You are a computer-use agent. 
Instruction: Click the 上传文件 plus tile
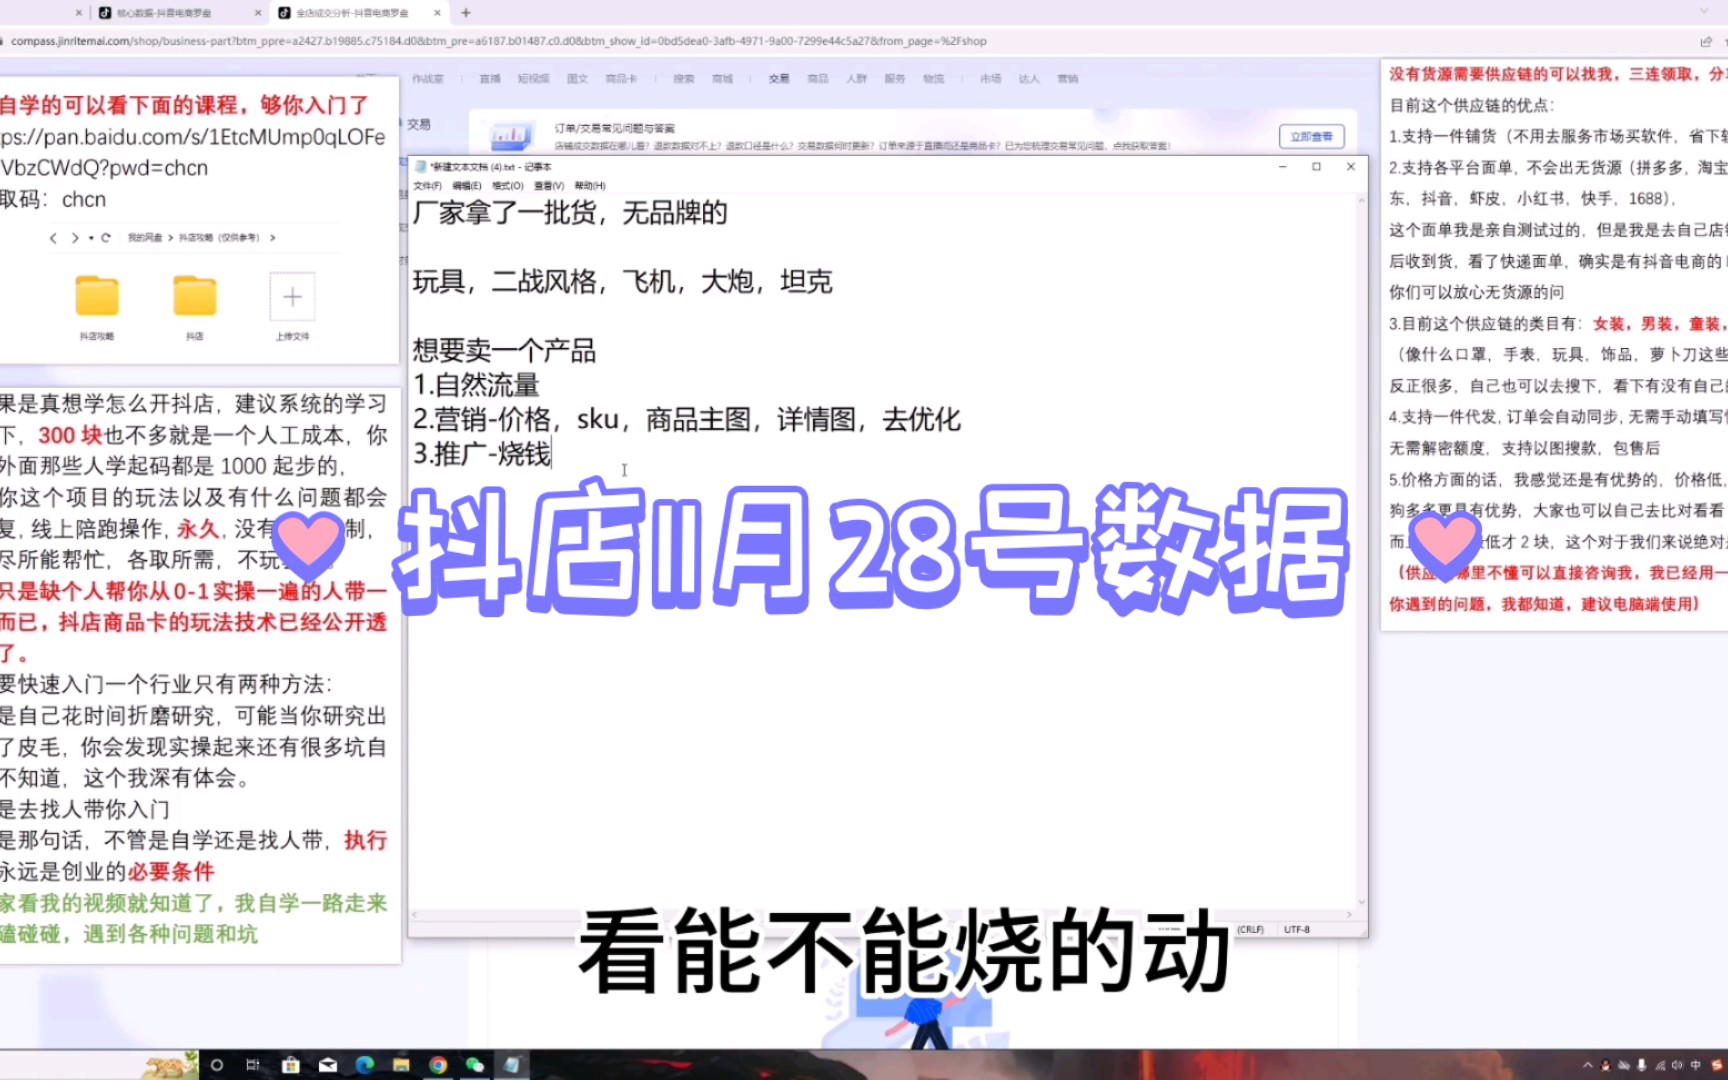292,297
